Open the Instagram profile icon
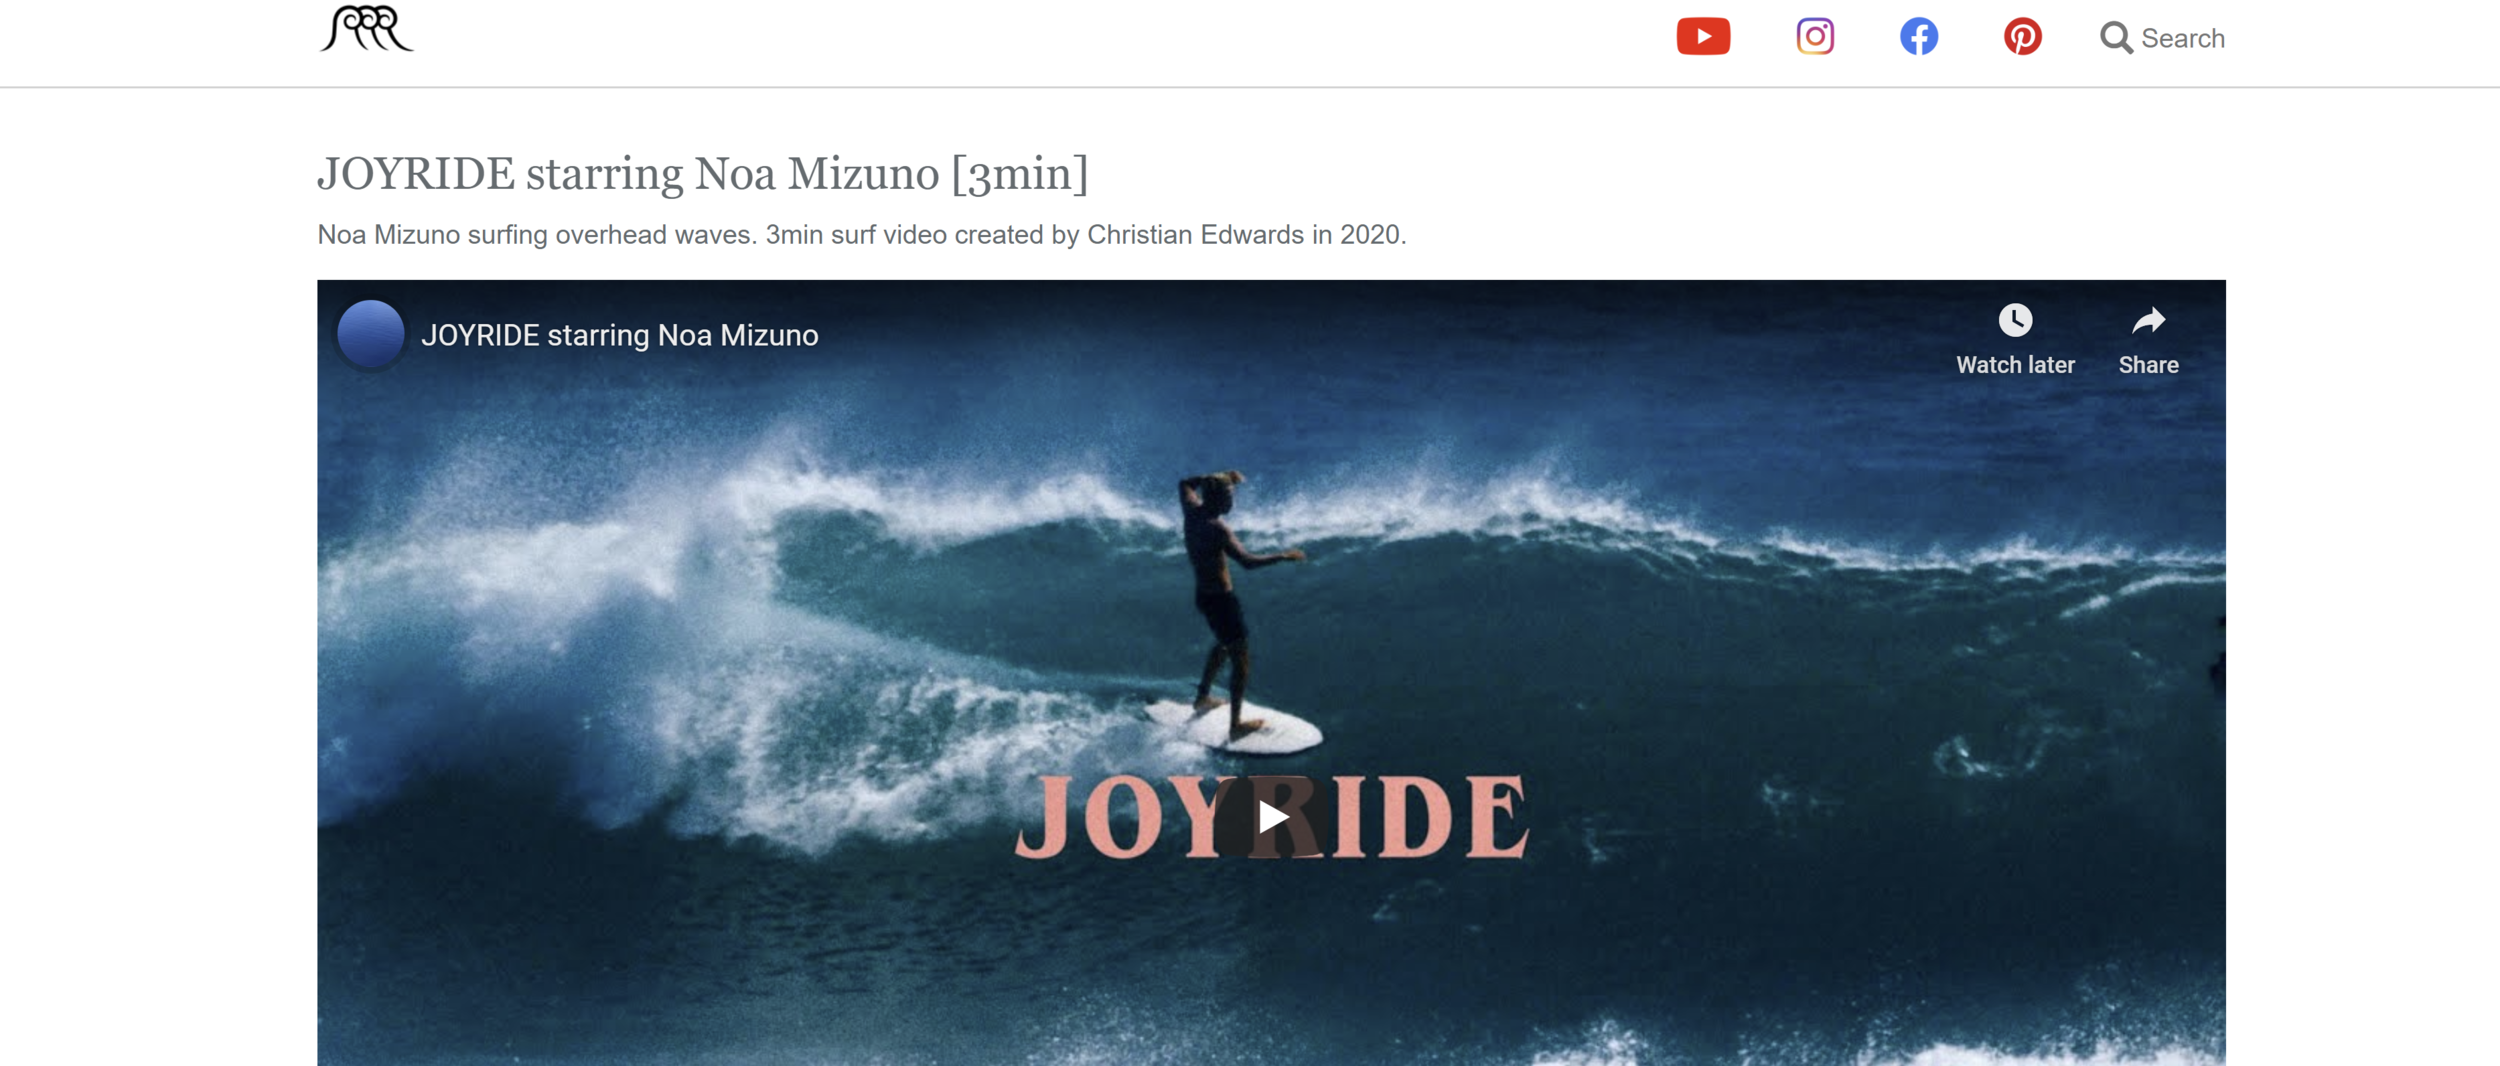Viewport: 2500px width, 1066px height. [x=1814, y=37]
